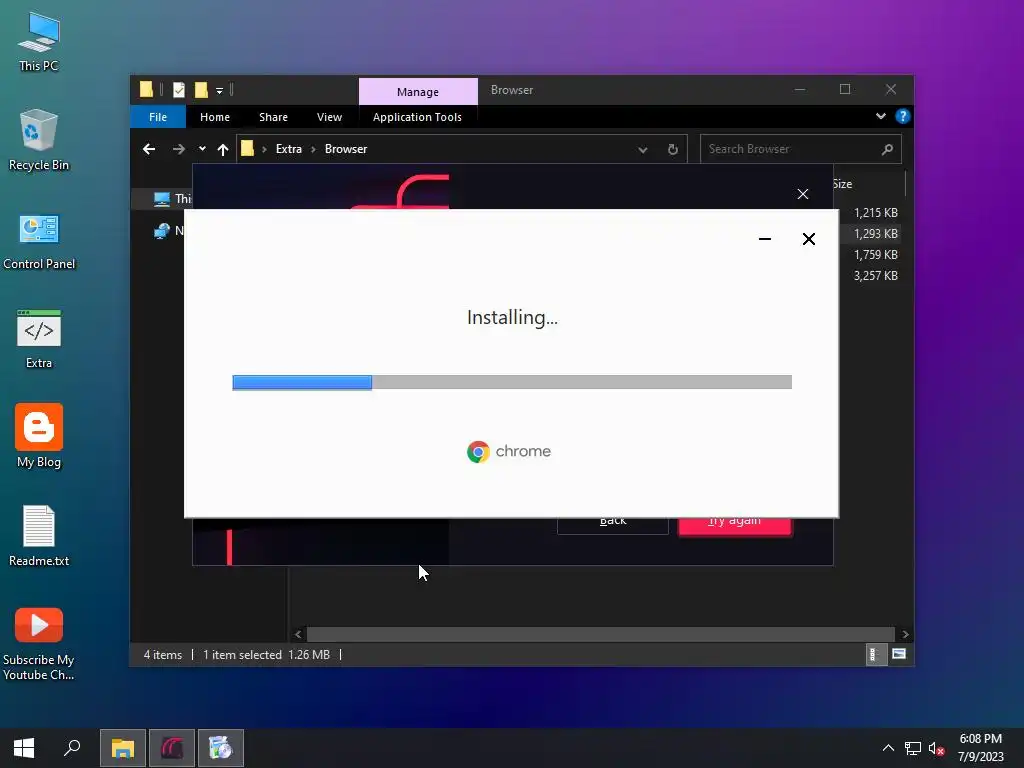Click New folder quick access icon
1024x768 pixels.
click(201, 90)
